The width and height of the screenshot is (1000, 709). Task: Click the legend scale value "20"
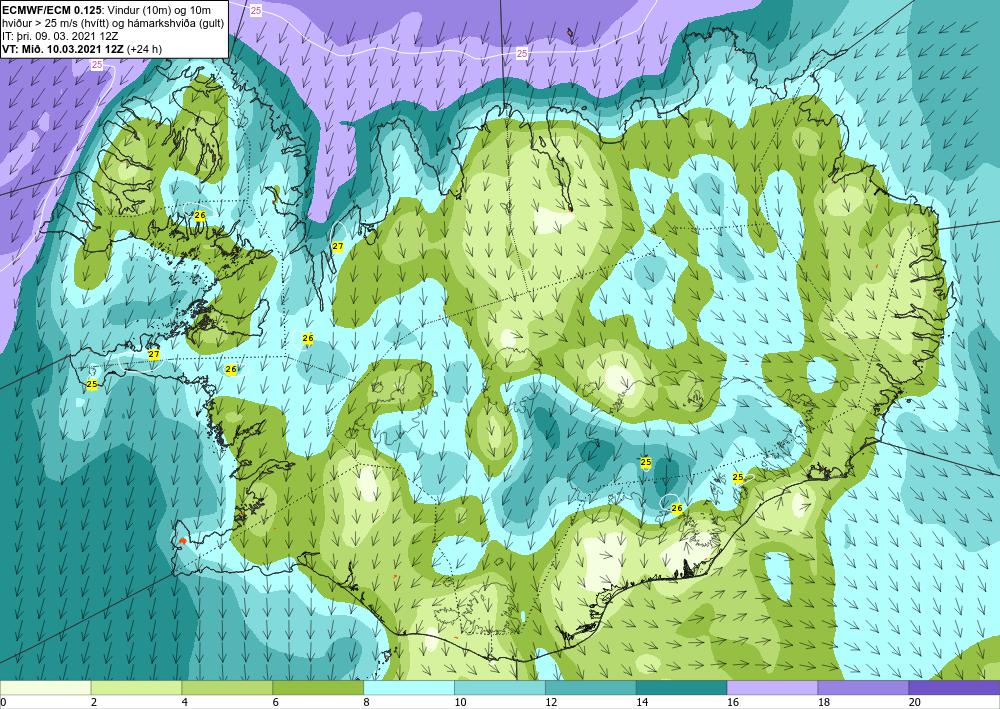(915, 703)
